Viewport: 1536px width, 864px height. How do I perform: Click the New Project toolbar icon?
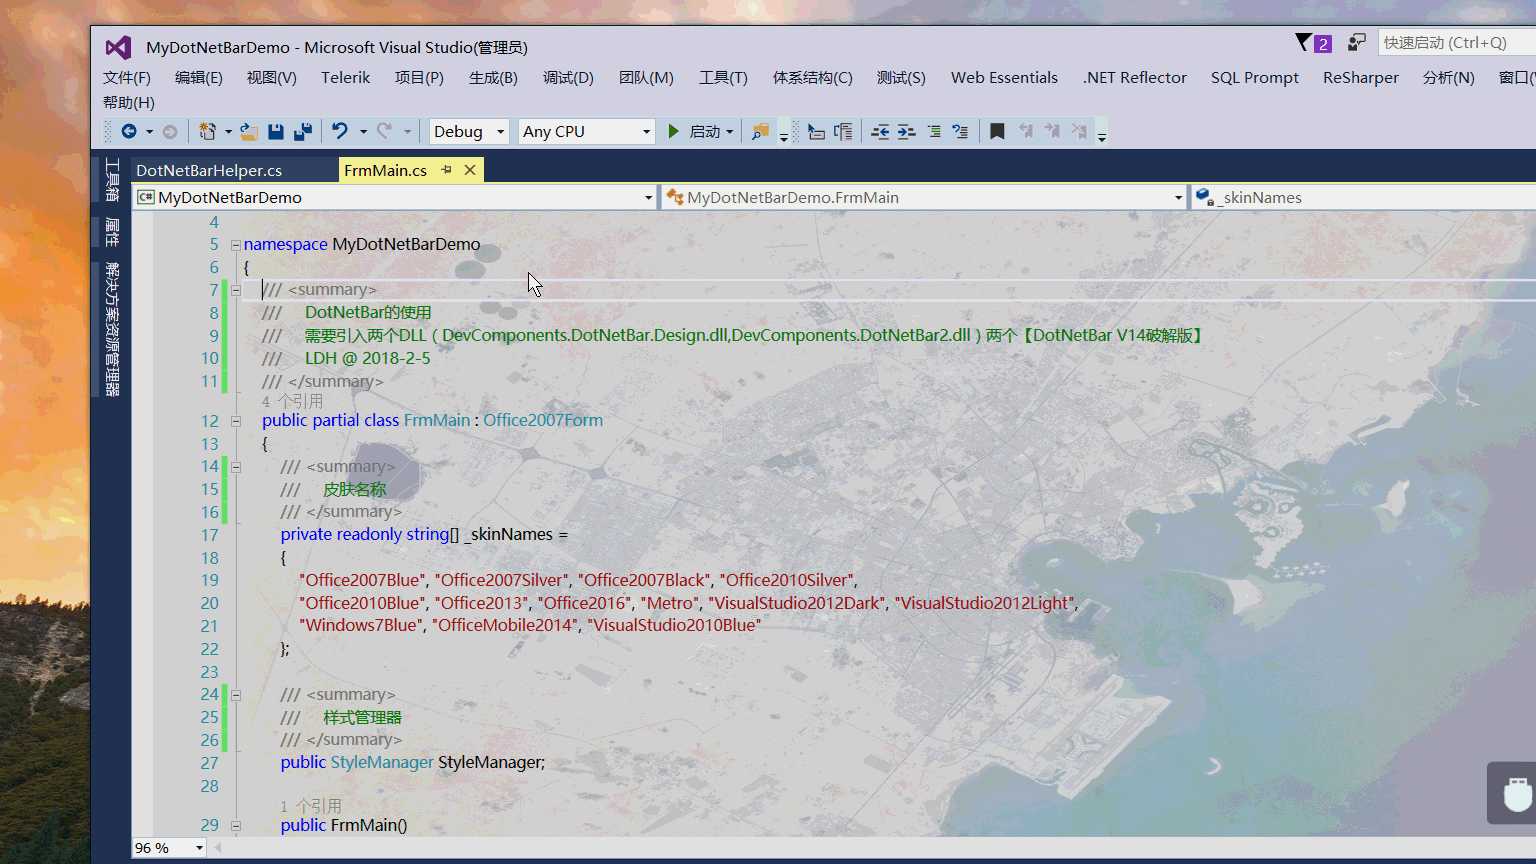click(x=207, y=131)
